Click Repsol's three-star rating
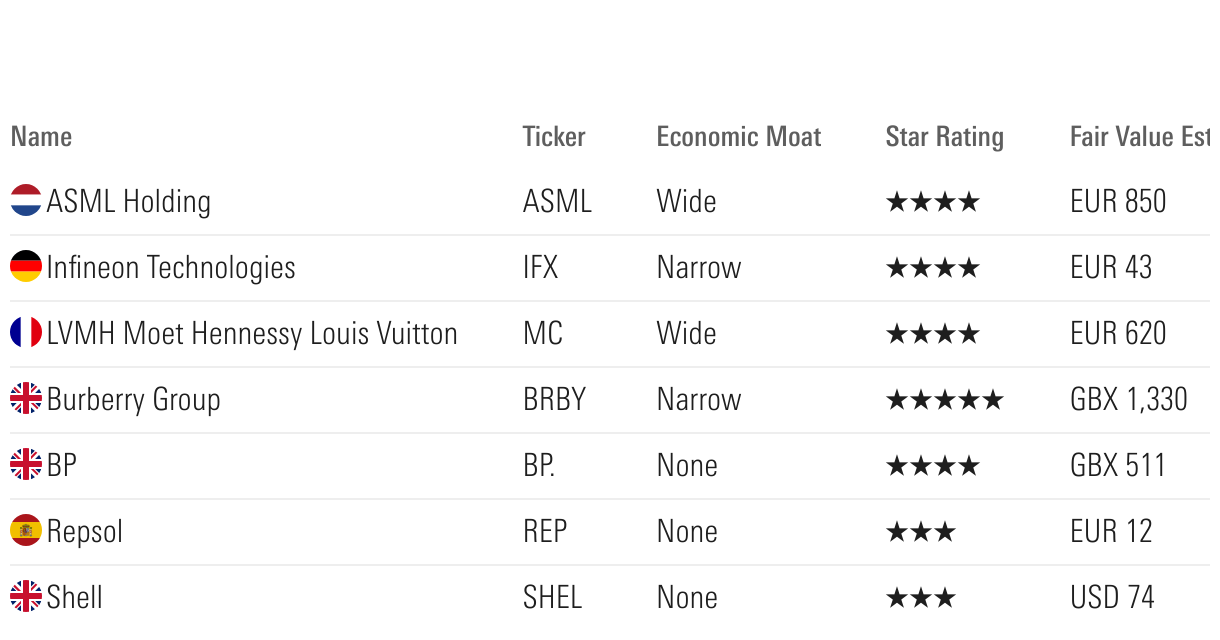Viewport: 1220px width, 640px height. [921, 532]
